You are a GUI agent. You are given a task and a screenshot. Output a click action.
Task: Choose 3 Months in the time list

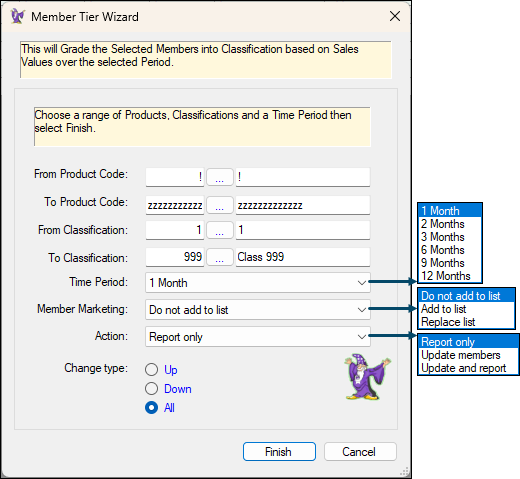(x=449, y=237)
